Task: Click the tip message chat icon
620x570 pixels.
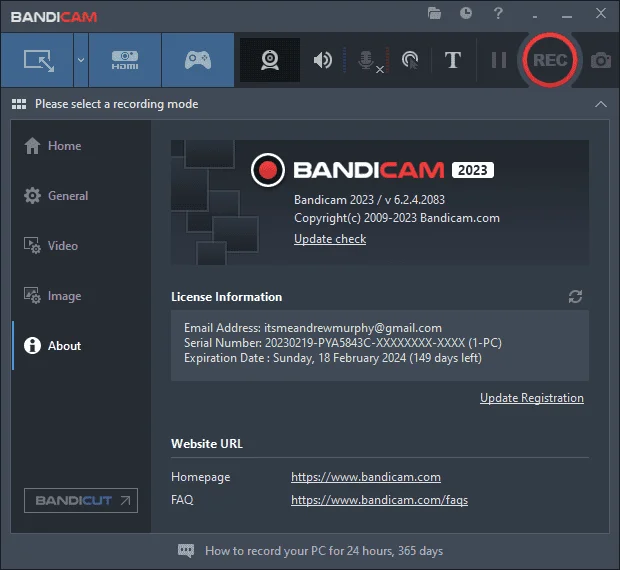Action: [186, 550]
